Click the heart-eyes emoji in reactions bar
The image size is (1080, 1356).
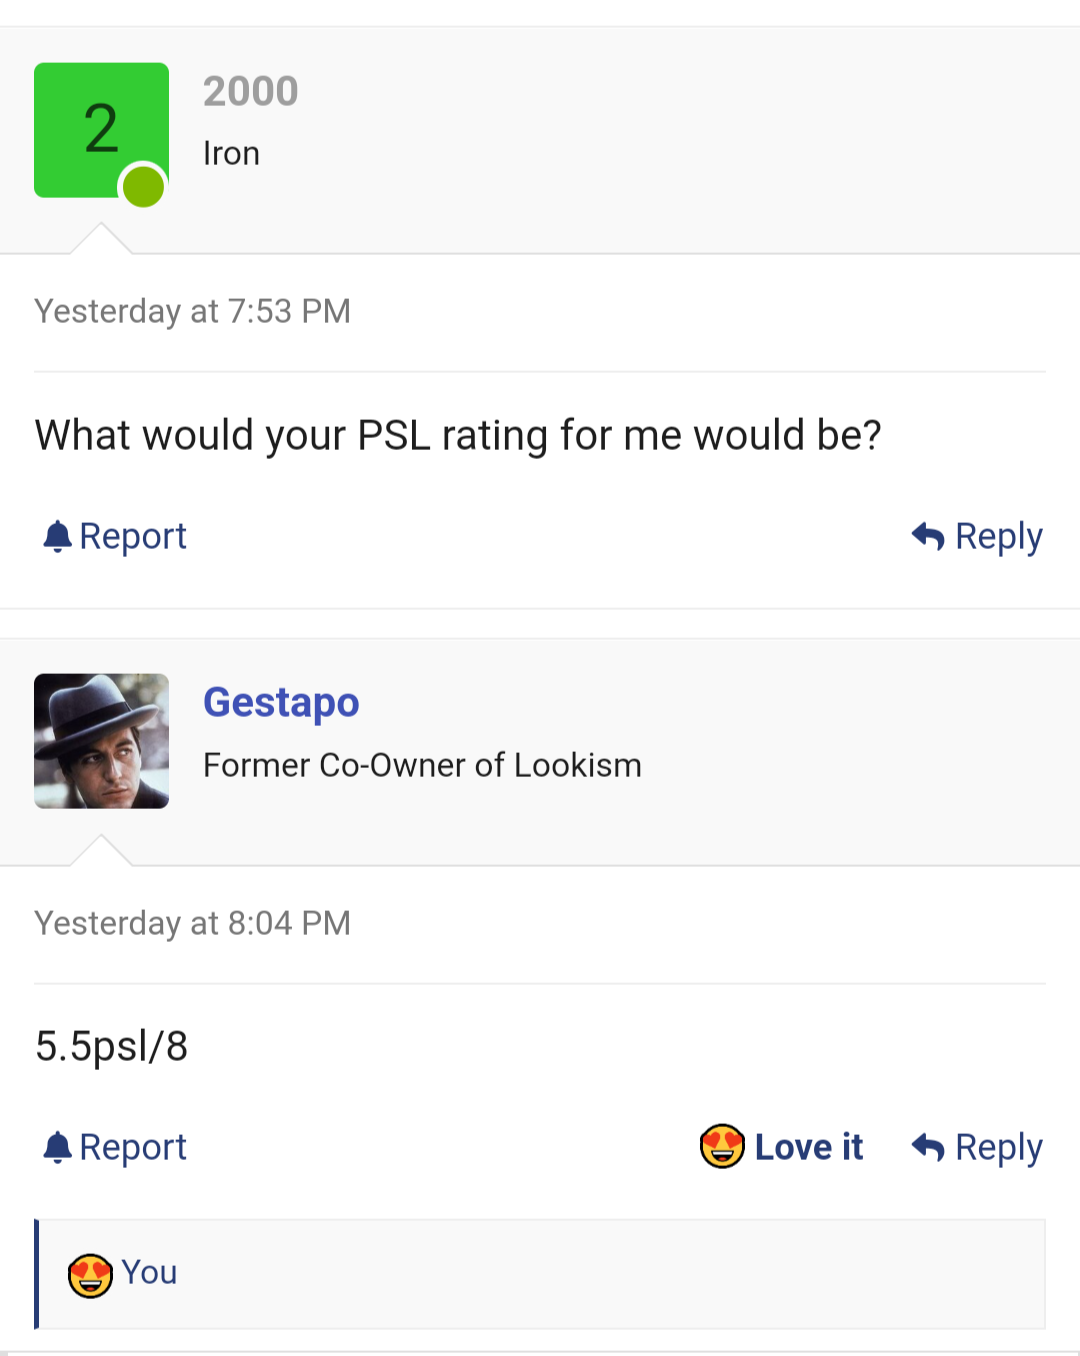click(x=90, y=1276)
